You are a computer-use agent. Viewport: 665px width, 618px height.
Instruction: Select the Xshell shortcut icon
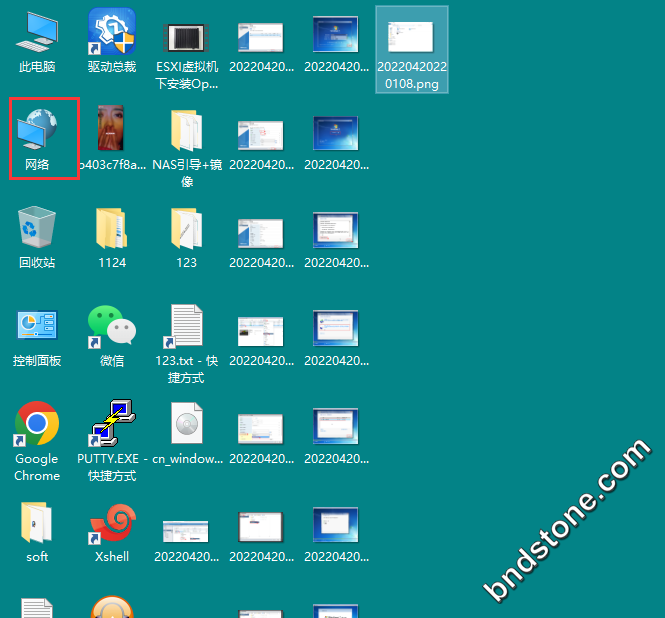click(x=112, y=531)
